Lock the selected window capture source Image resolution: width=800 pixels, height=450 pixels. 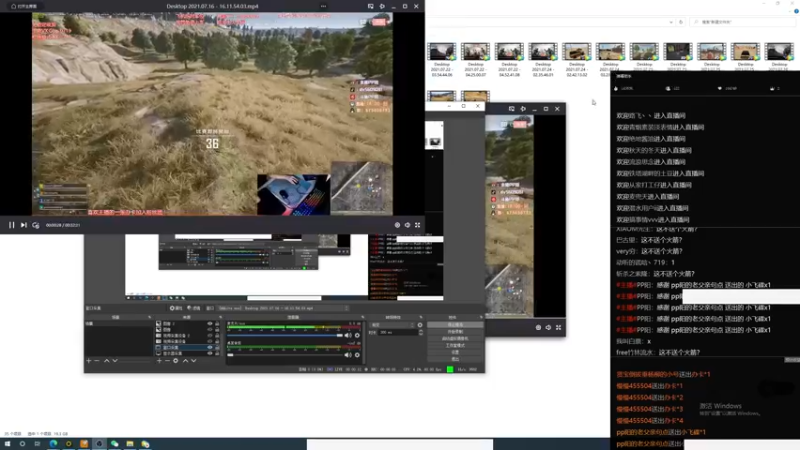(217, 347)
